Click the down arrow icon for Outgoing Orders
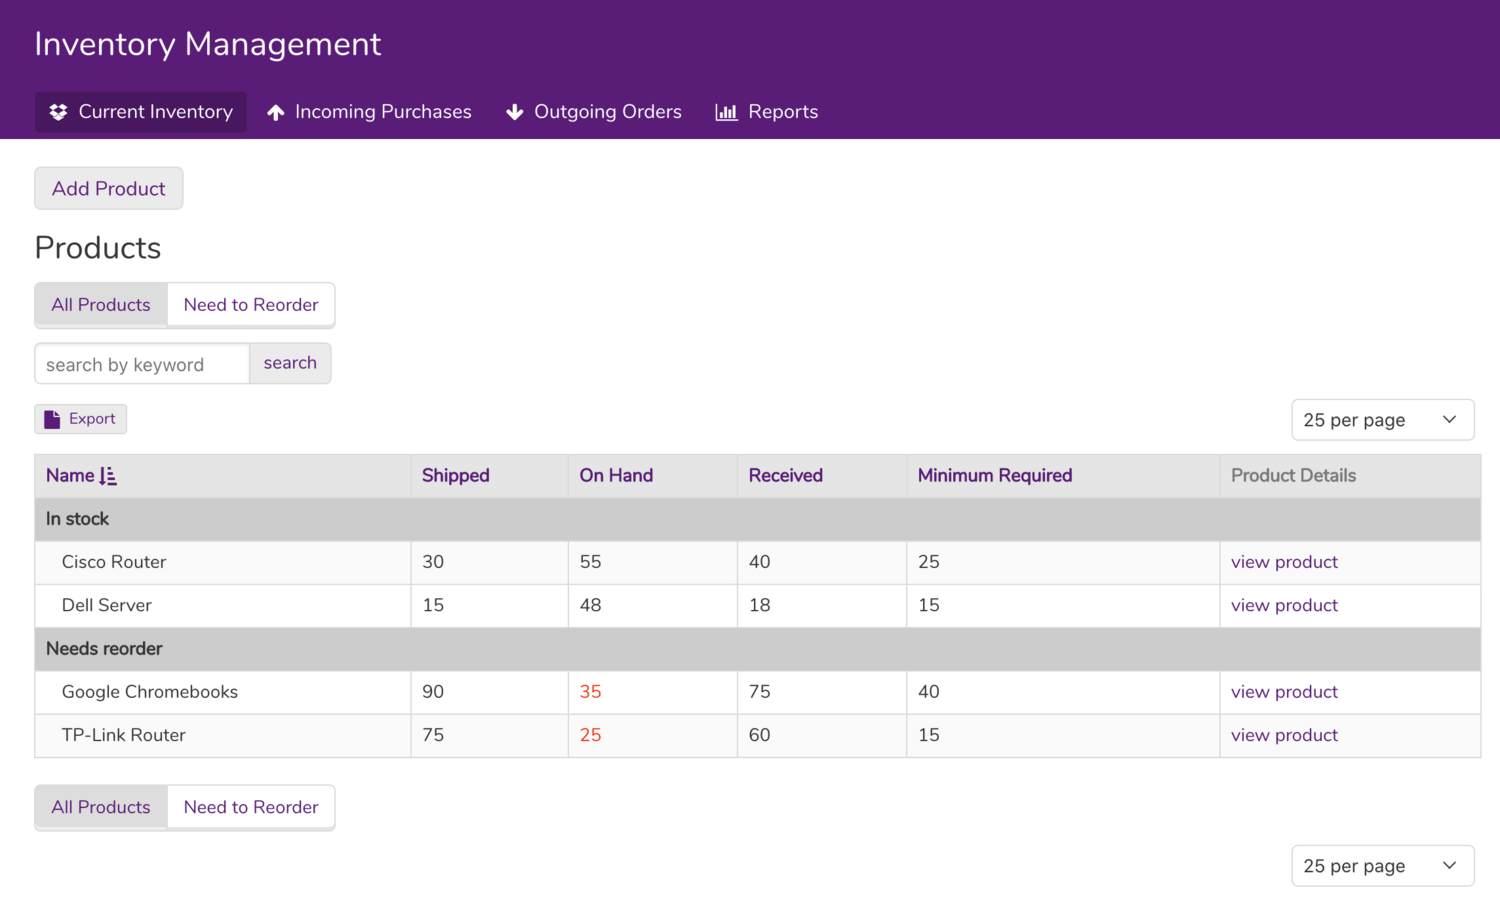 [x=515, y=112]
